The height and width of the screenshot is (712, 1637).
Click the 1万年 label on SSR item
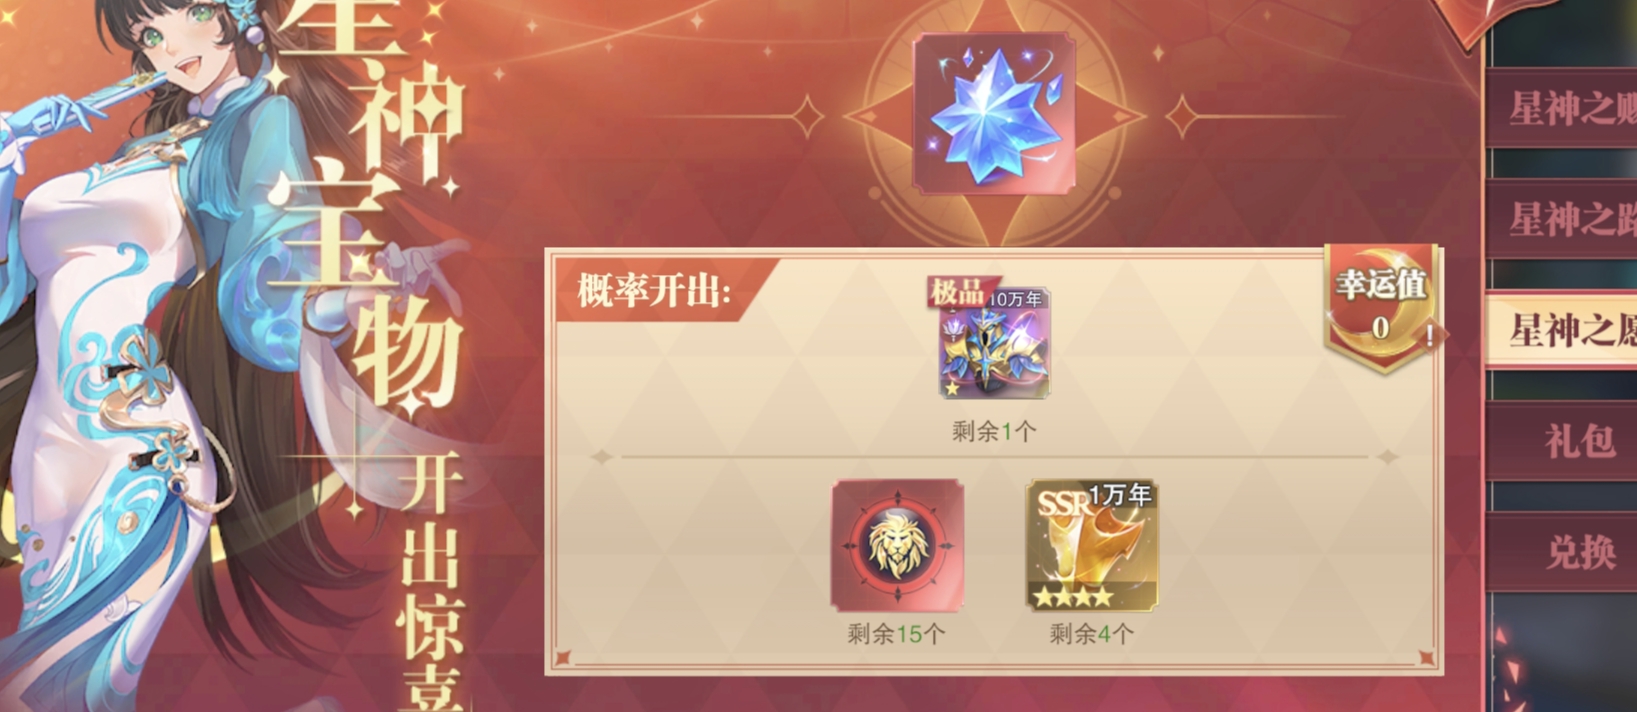click(x=1120, y=494)
